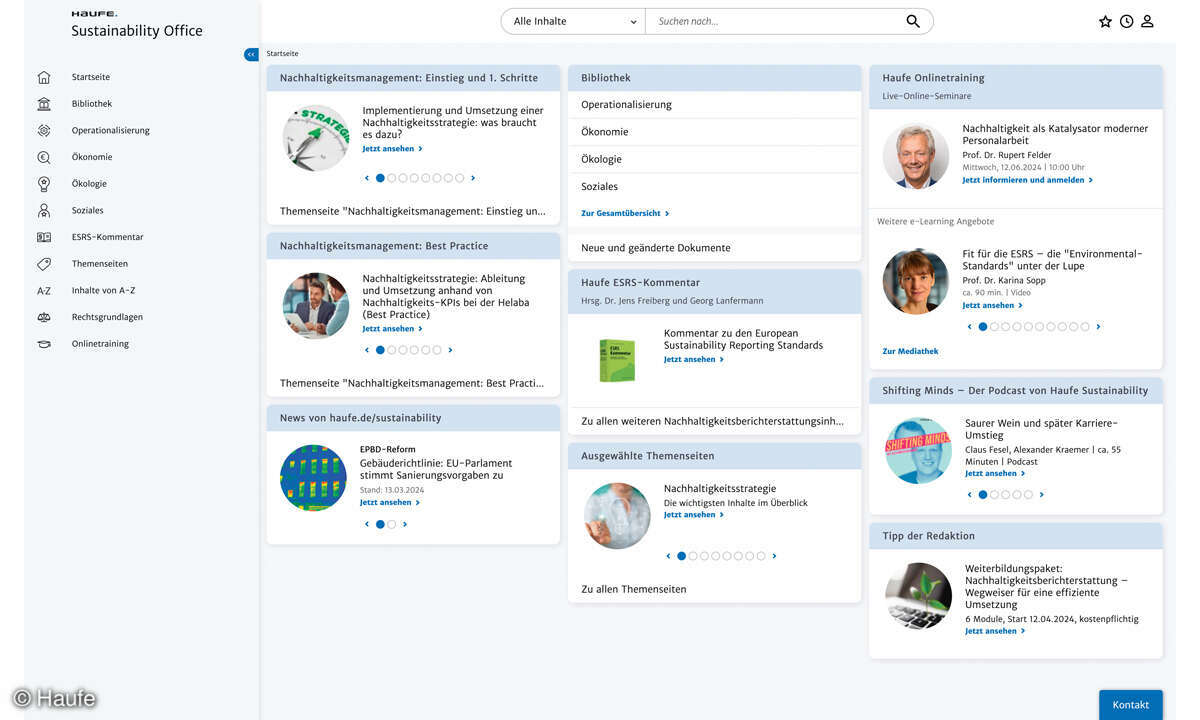1200x720 pixels.
Task: Click the Onlinetraining graduation cap icon
Action: [x=43, y=344]
